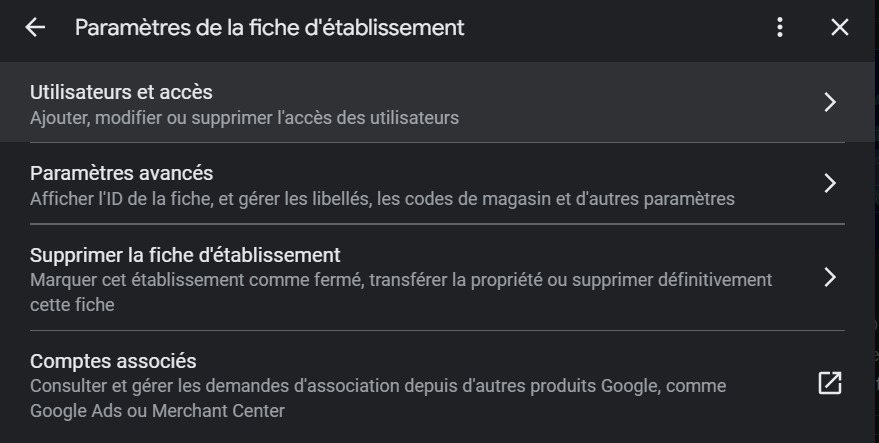Close the settings panel with the X
The height and width of the screenshot is (443, 879).
840,28
